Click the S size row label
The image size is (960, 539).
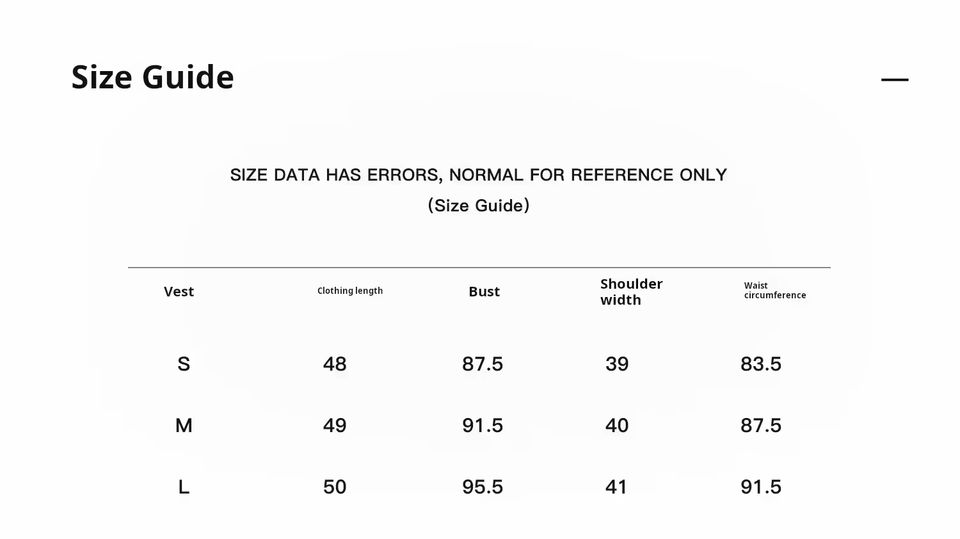[x=183, y=365]
